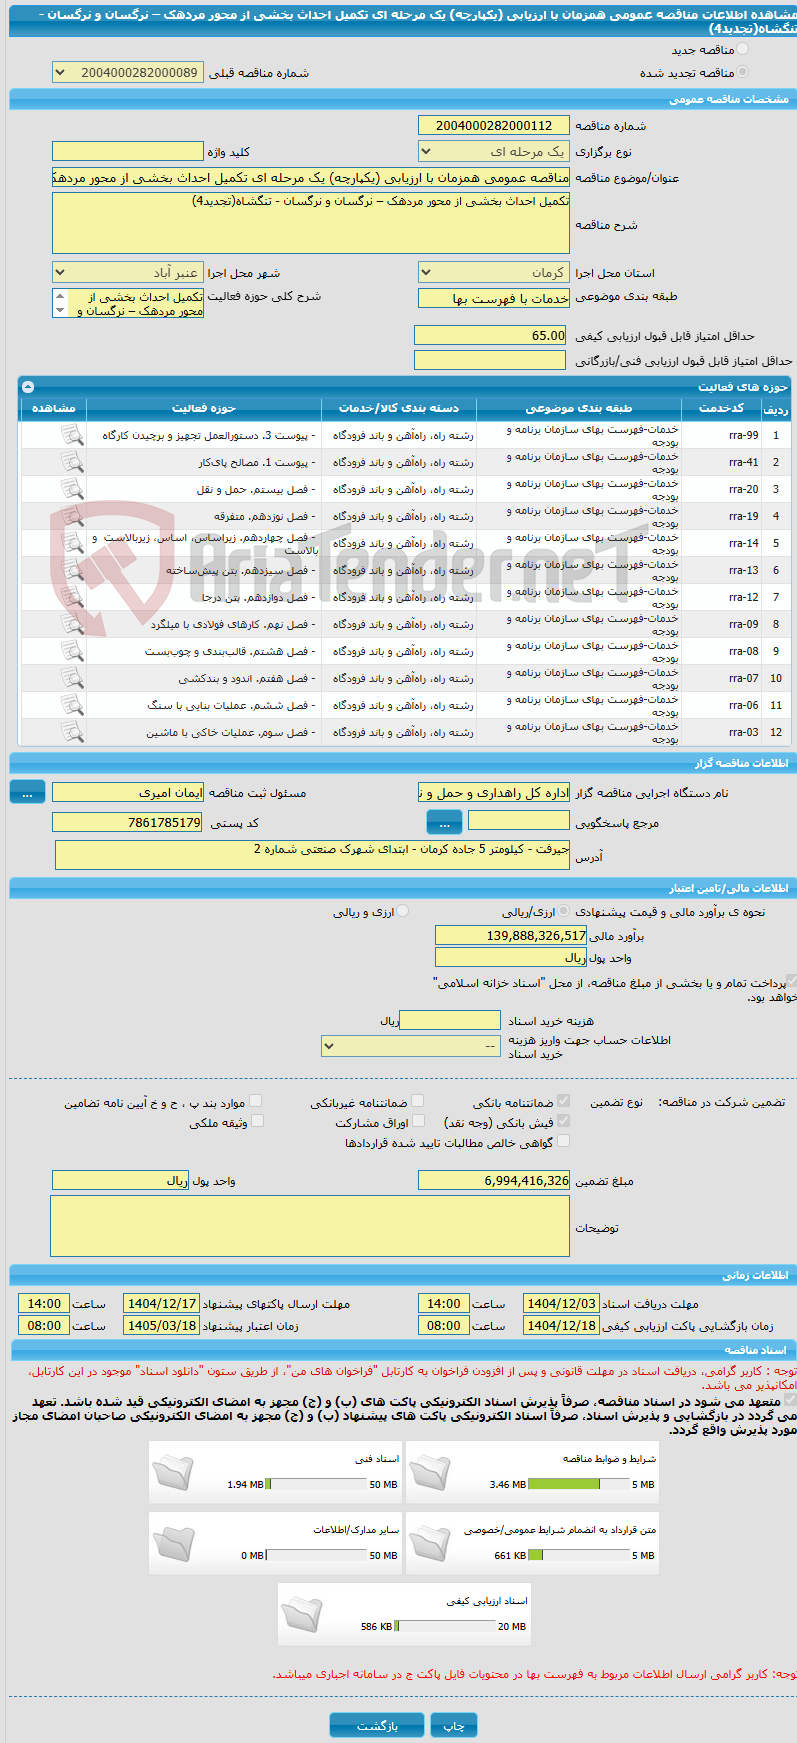This screenshot has height=1743, width=797.
Task: Toggle the ضمانتنامه غیربانکی checkbox
Action: click(x=418, y=1101)
